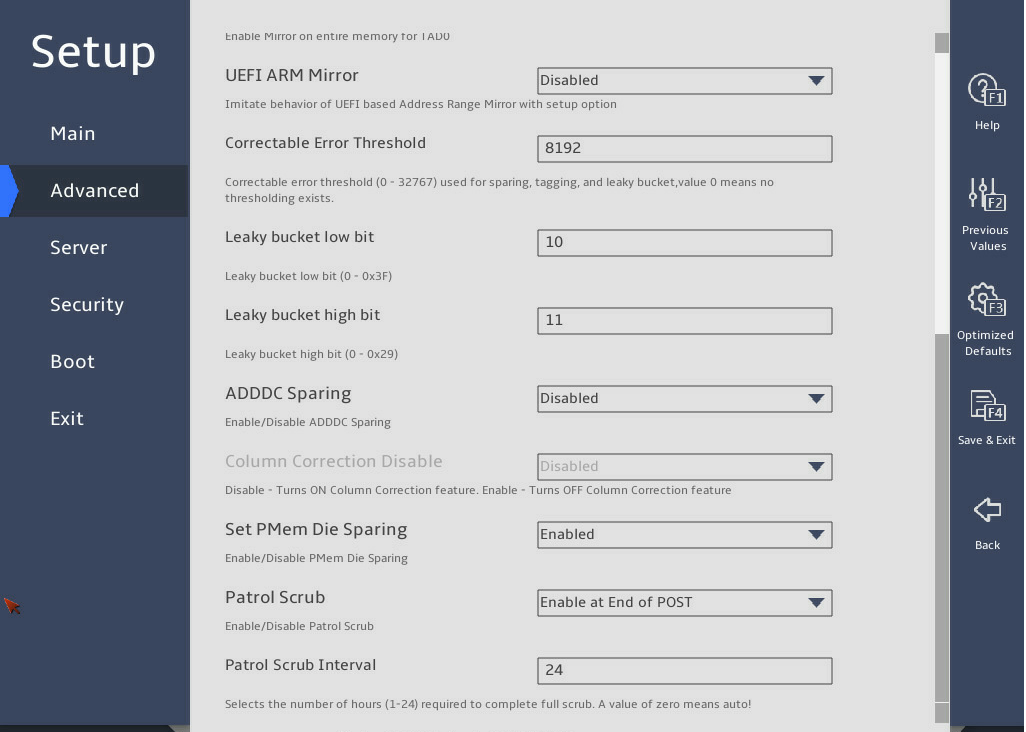Load Optimized Defaults gear icon

(x=986, y=300)
